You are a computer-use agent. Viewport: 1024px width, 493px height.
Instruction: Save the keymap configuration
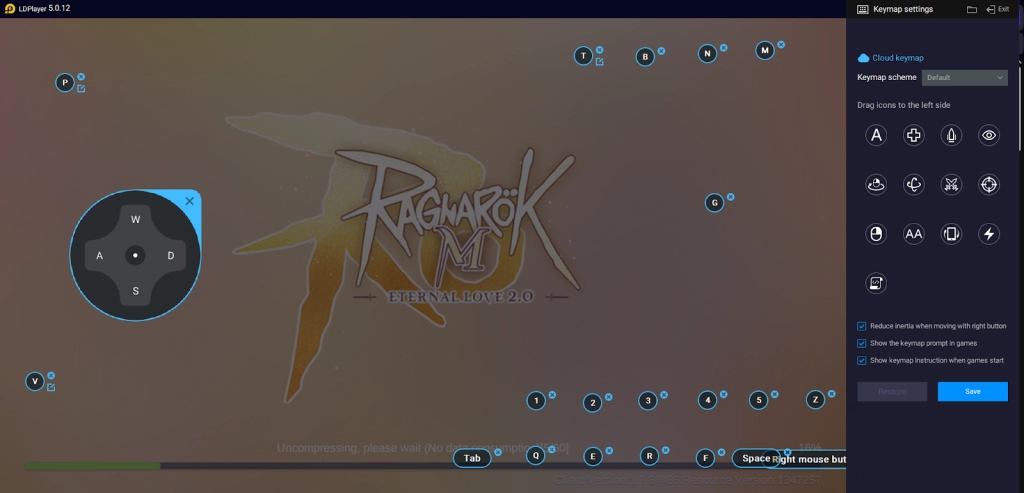[972, 391]
